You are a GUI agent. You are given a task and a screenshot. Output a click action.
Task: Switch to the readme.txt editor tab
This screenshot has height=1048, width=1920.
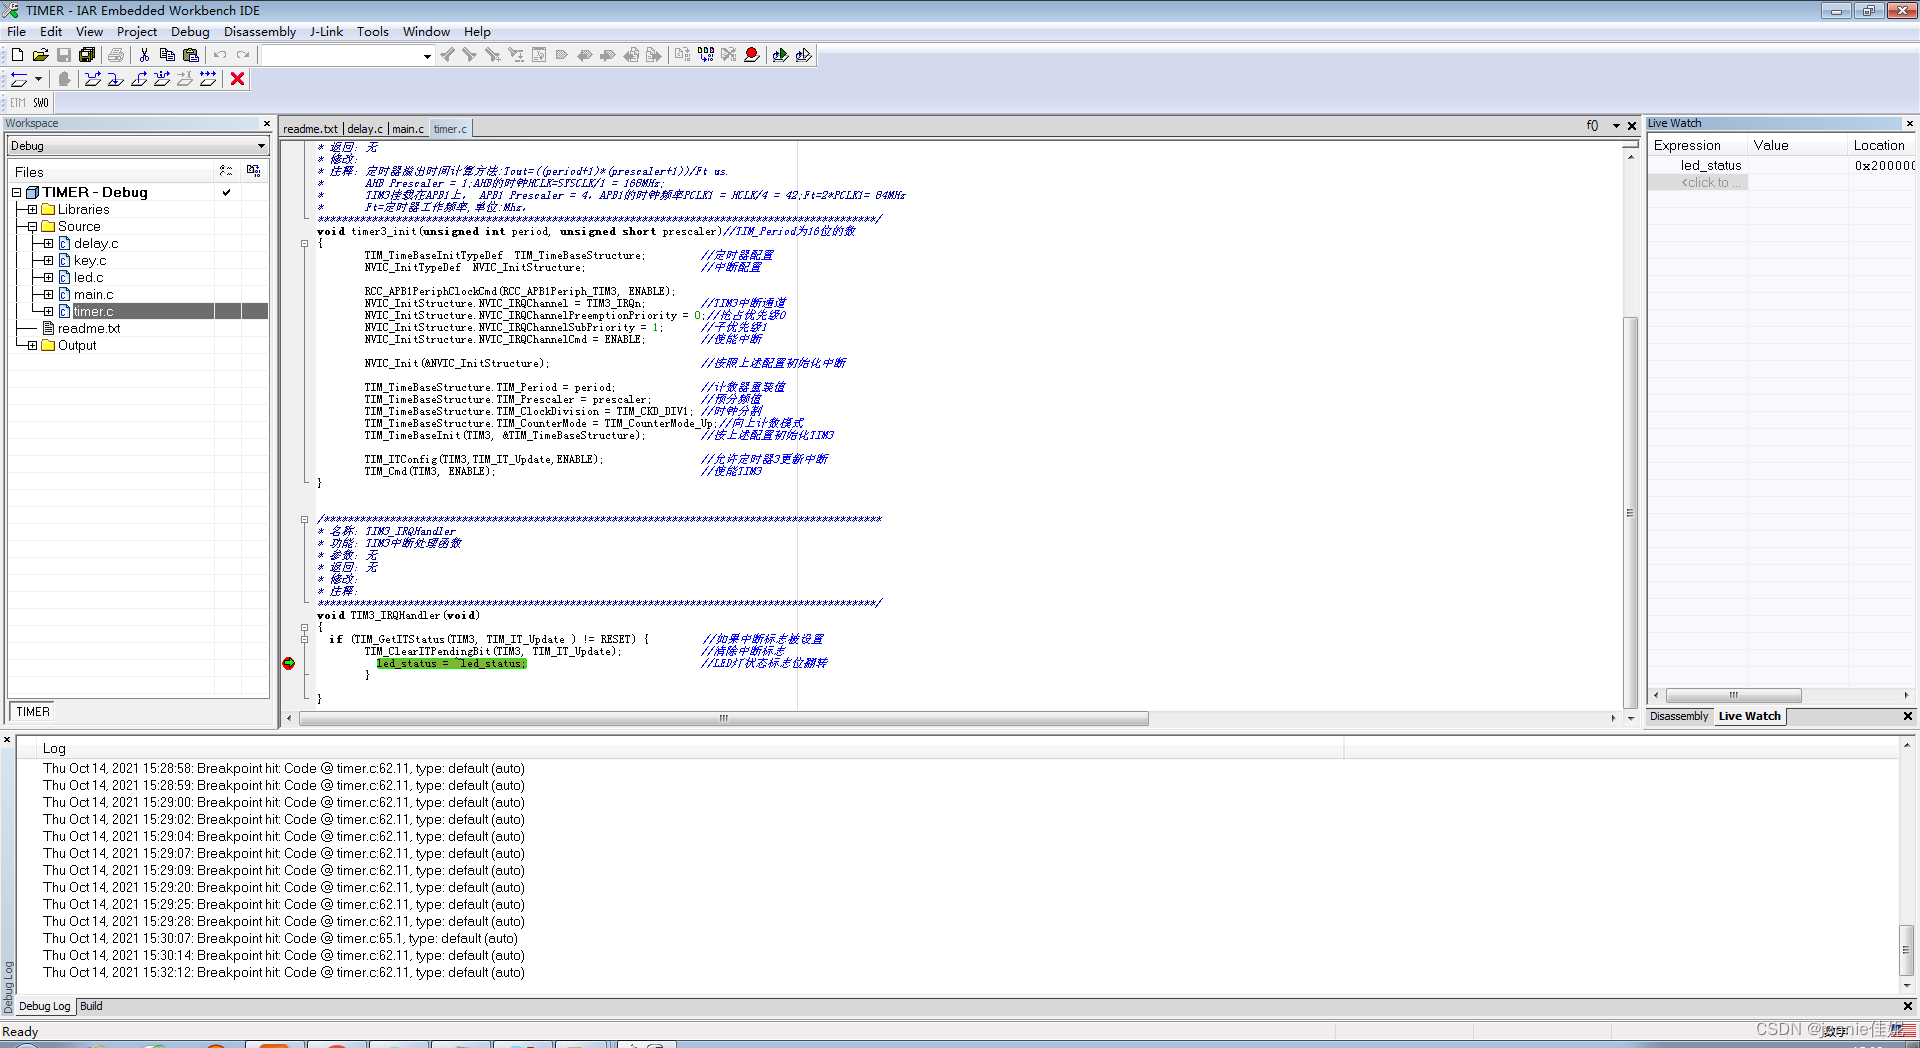[x=311, y=129]
